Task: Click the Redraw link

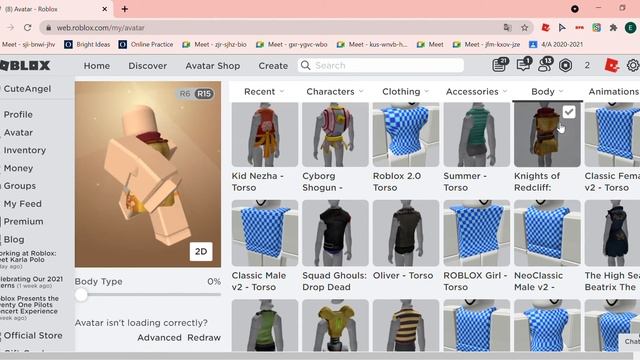Action: [x=204, y=338]
